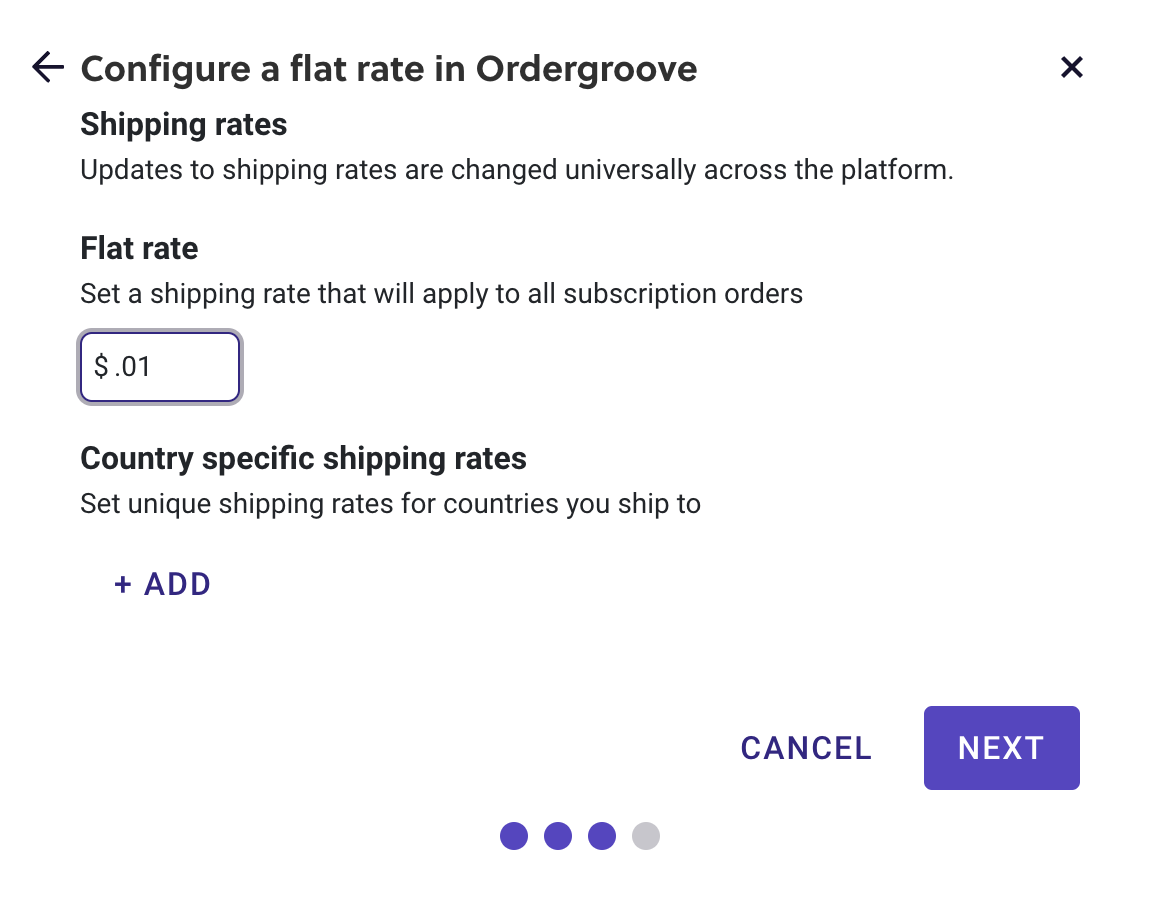Viewport: 1156px width, 924px height.
Task: Click the plus symbol beside ADD
Action: pos(123,584)
